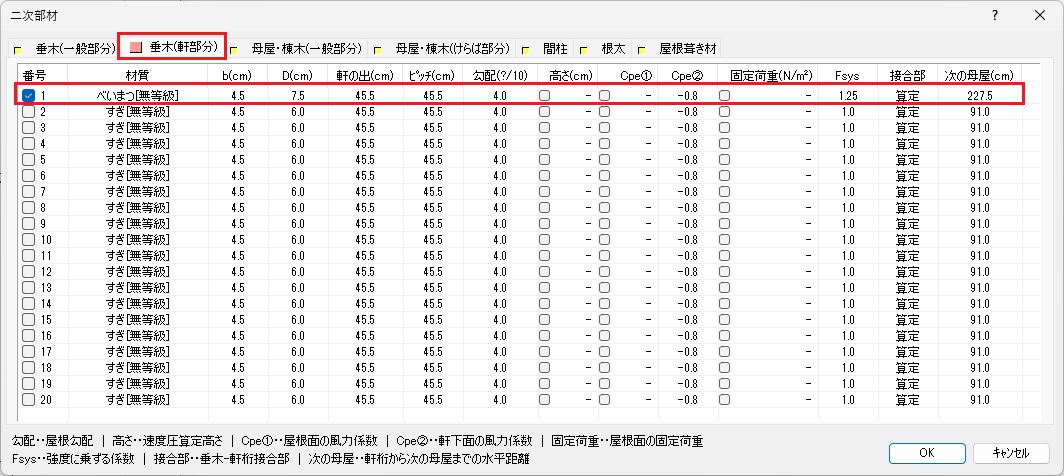The height and width of the screenshot is (476, 1064).
Task: Switch to the 間柱 tab
Action: (554, 48)
